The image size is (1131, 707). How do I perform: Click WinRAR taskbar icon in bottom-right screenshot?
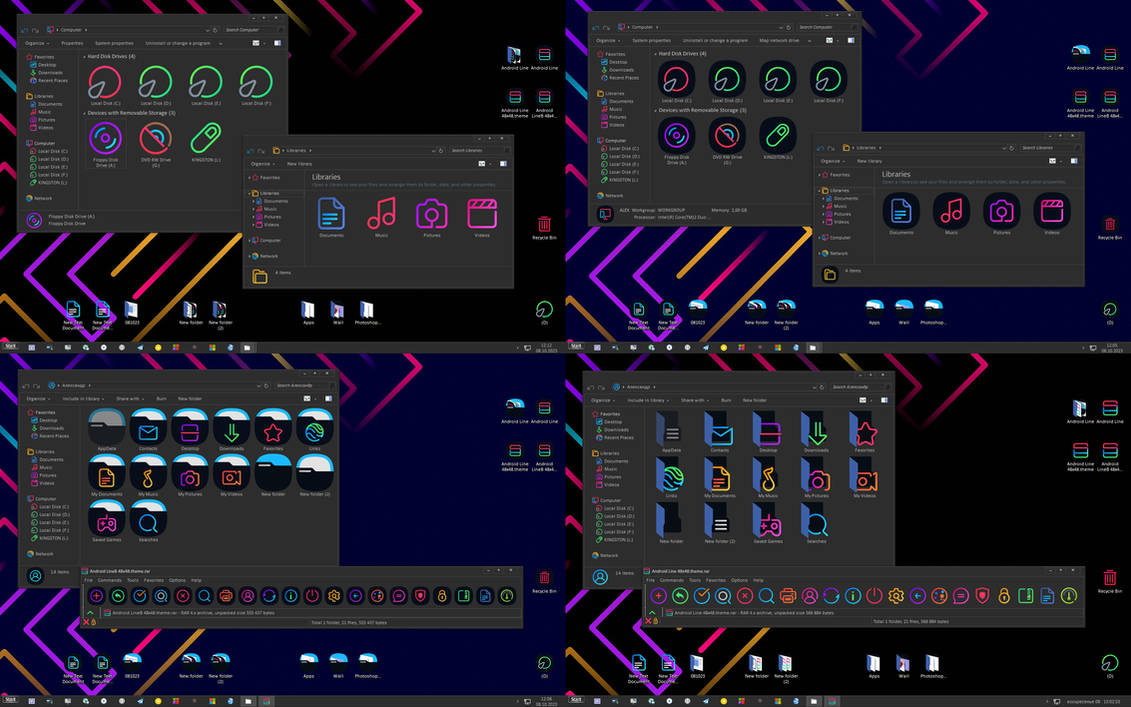pos(832,701)
